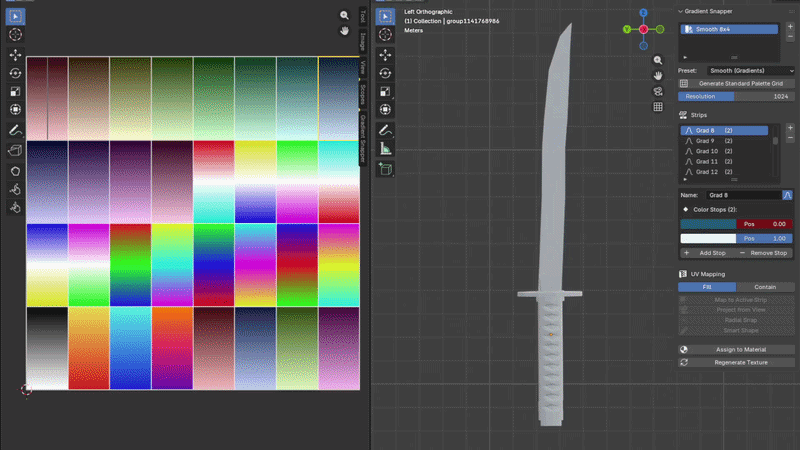The width and height of the screenshot is (800, 450).
Task: Open the teal color stop swatch
Action: [708, 224]
